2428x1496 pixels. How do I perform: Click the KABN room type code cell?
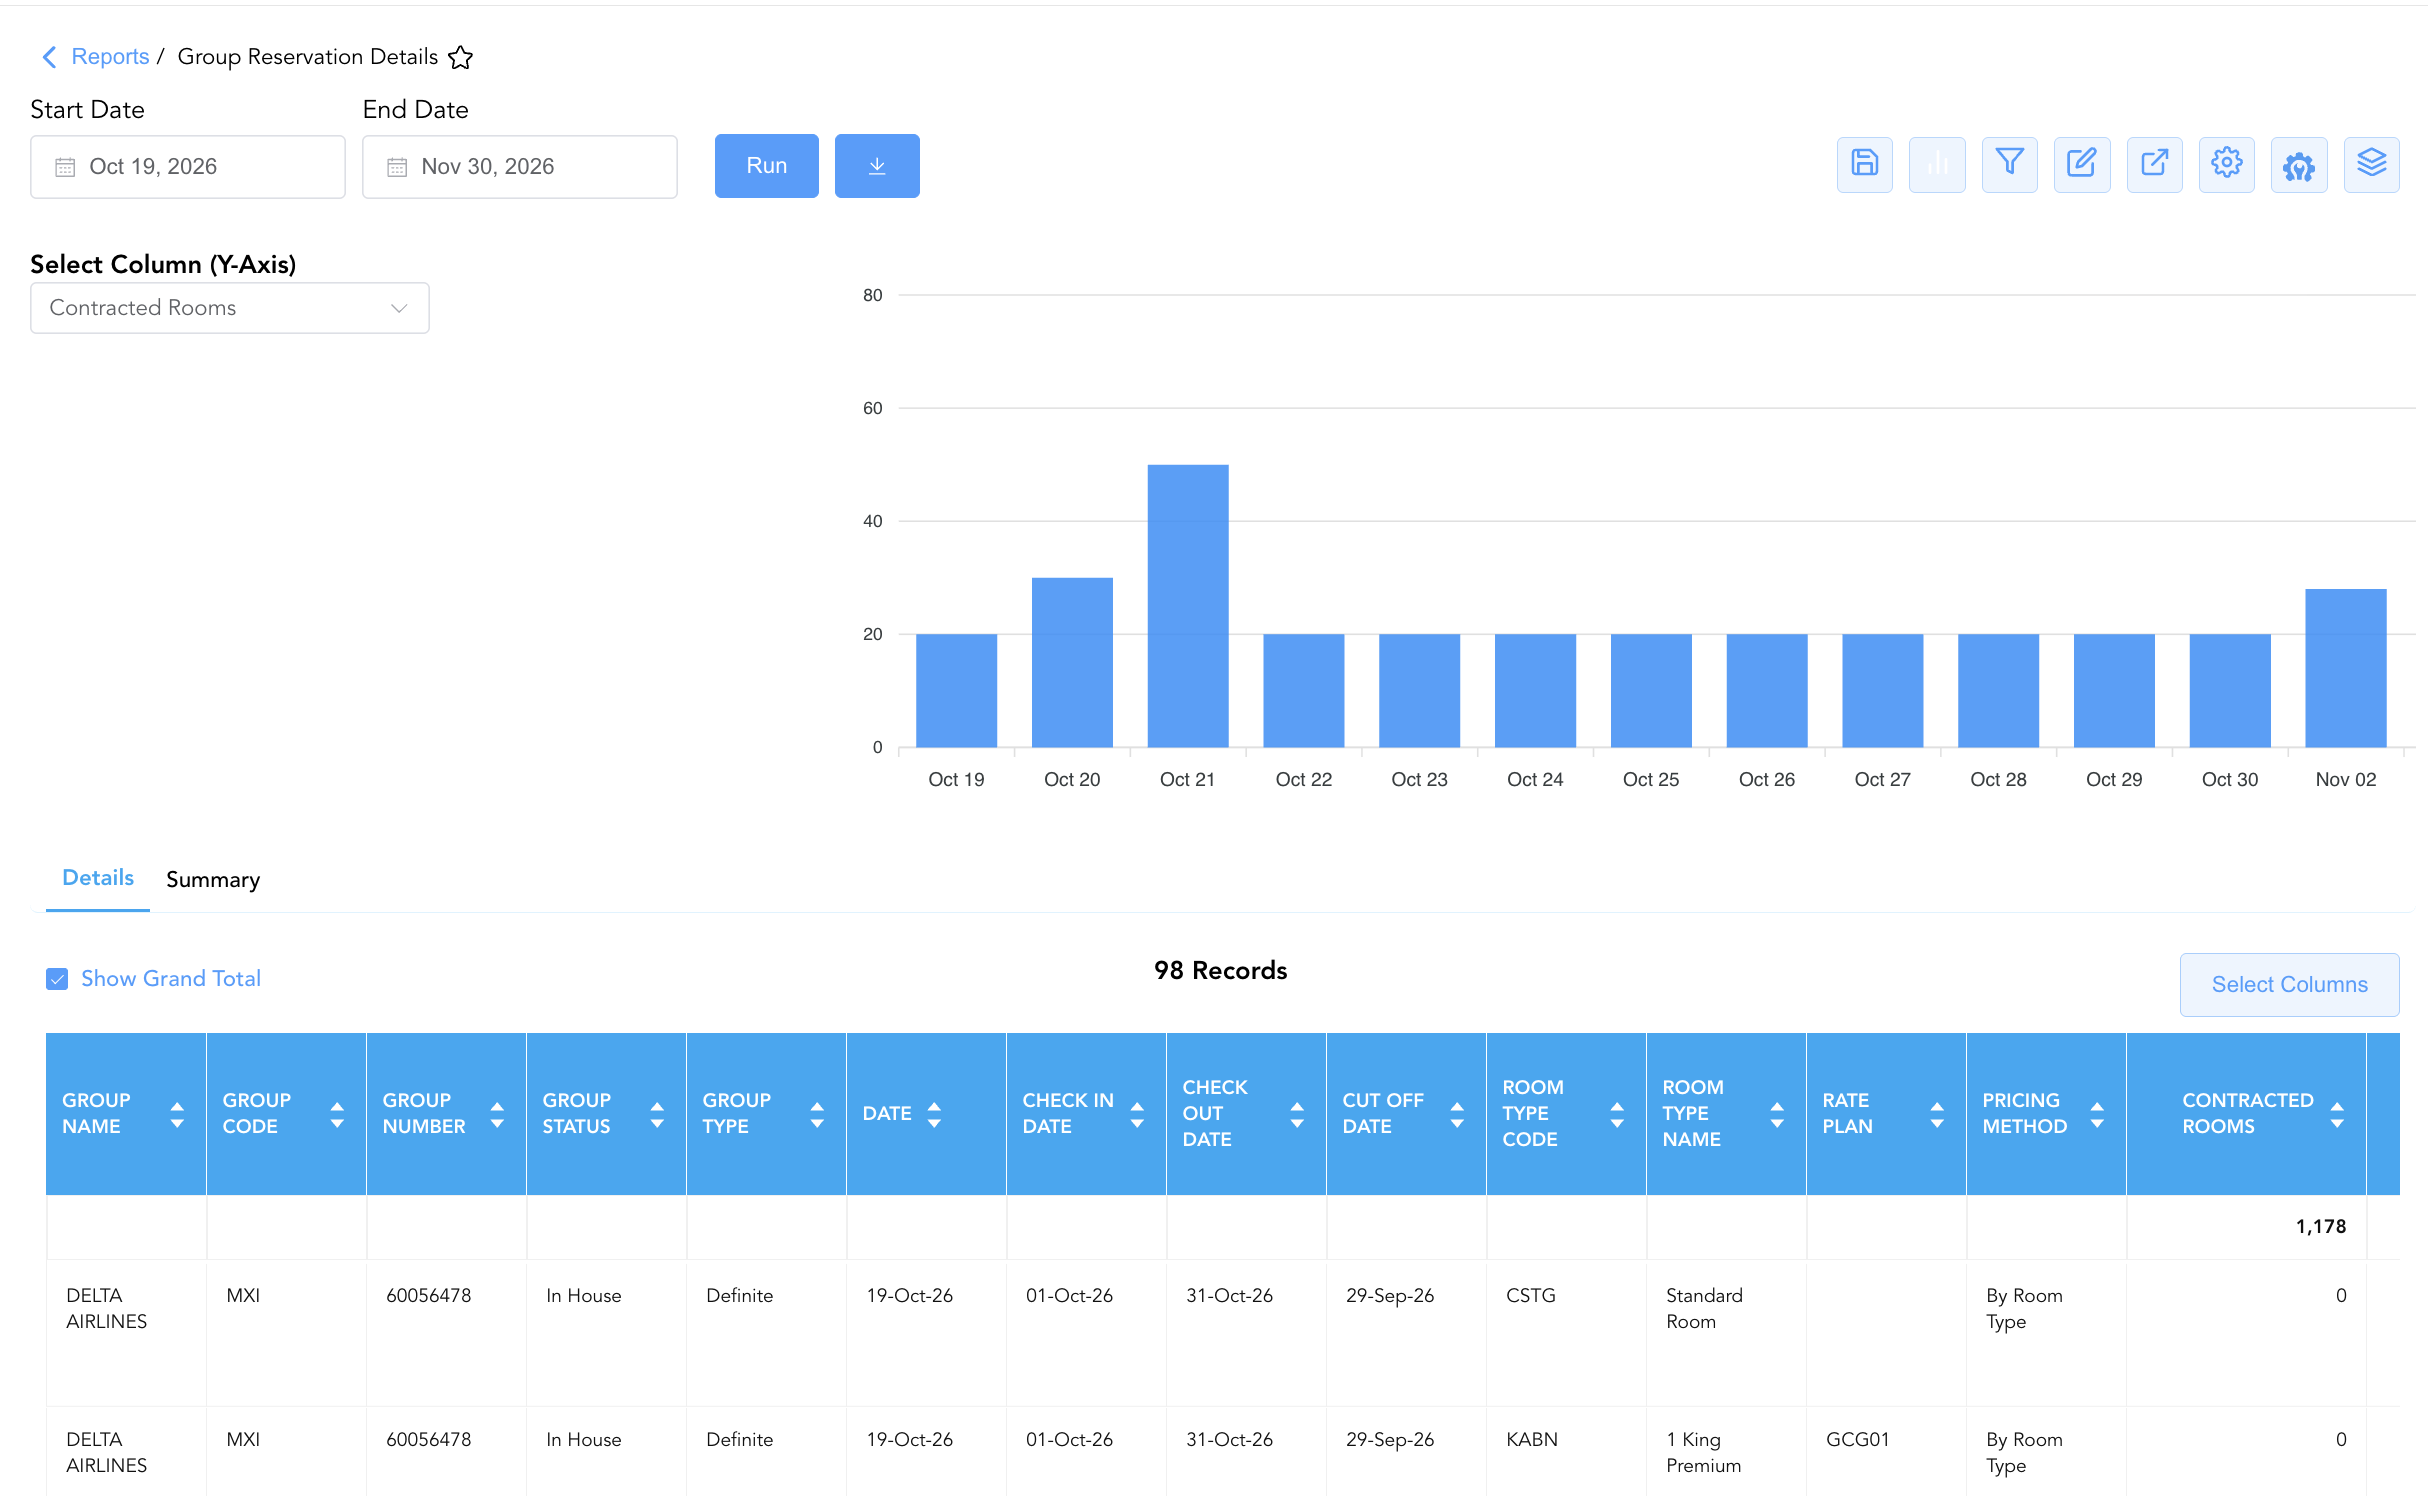coord(1531,1439)
